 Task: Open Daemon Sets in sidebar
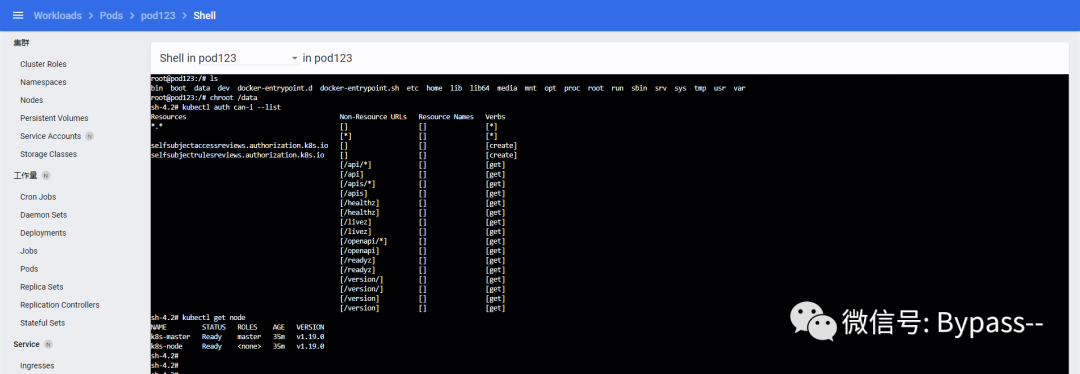(x=43, y=215)
